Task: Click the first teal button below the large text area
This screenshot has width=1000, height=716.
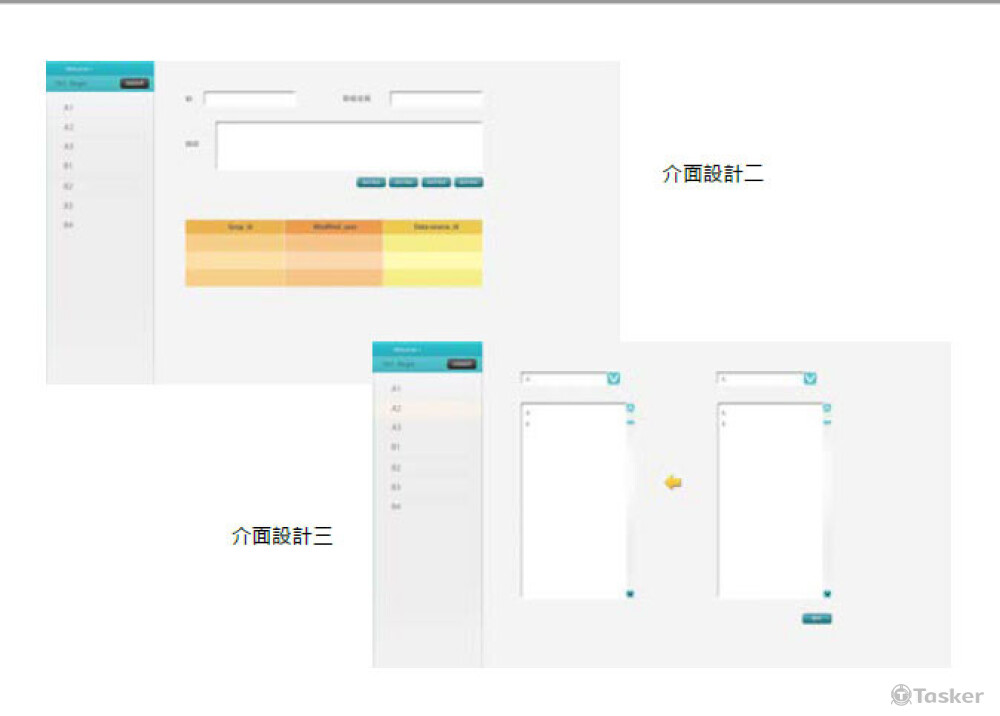Action: (371, 182)
